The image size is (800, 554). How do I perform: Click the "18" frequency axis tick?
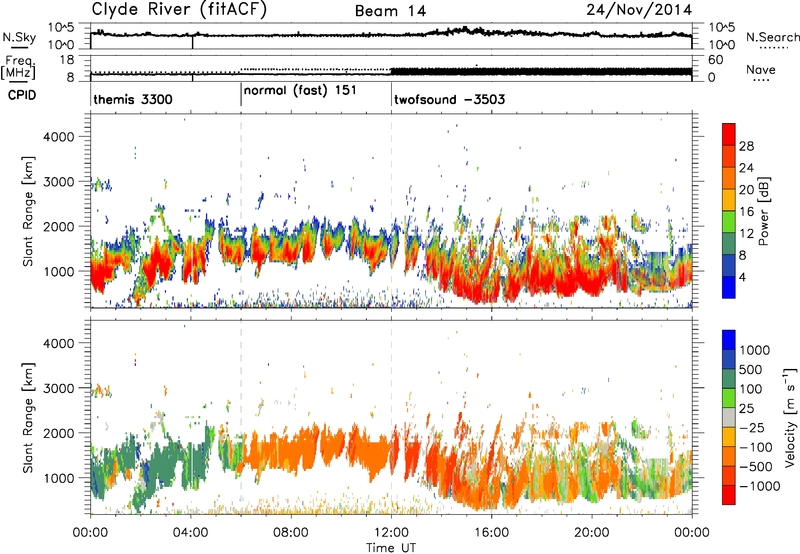(x=67, y=59)
